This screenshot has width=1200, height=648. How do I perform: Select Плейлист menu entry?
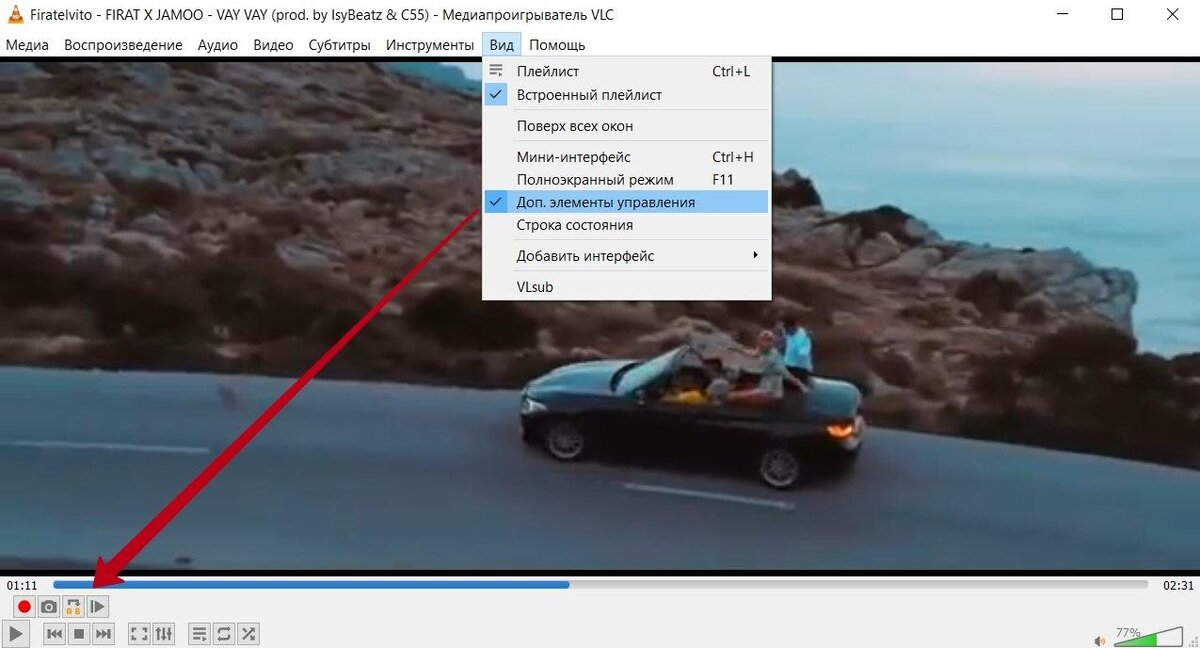626,71
